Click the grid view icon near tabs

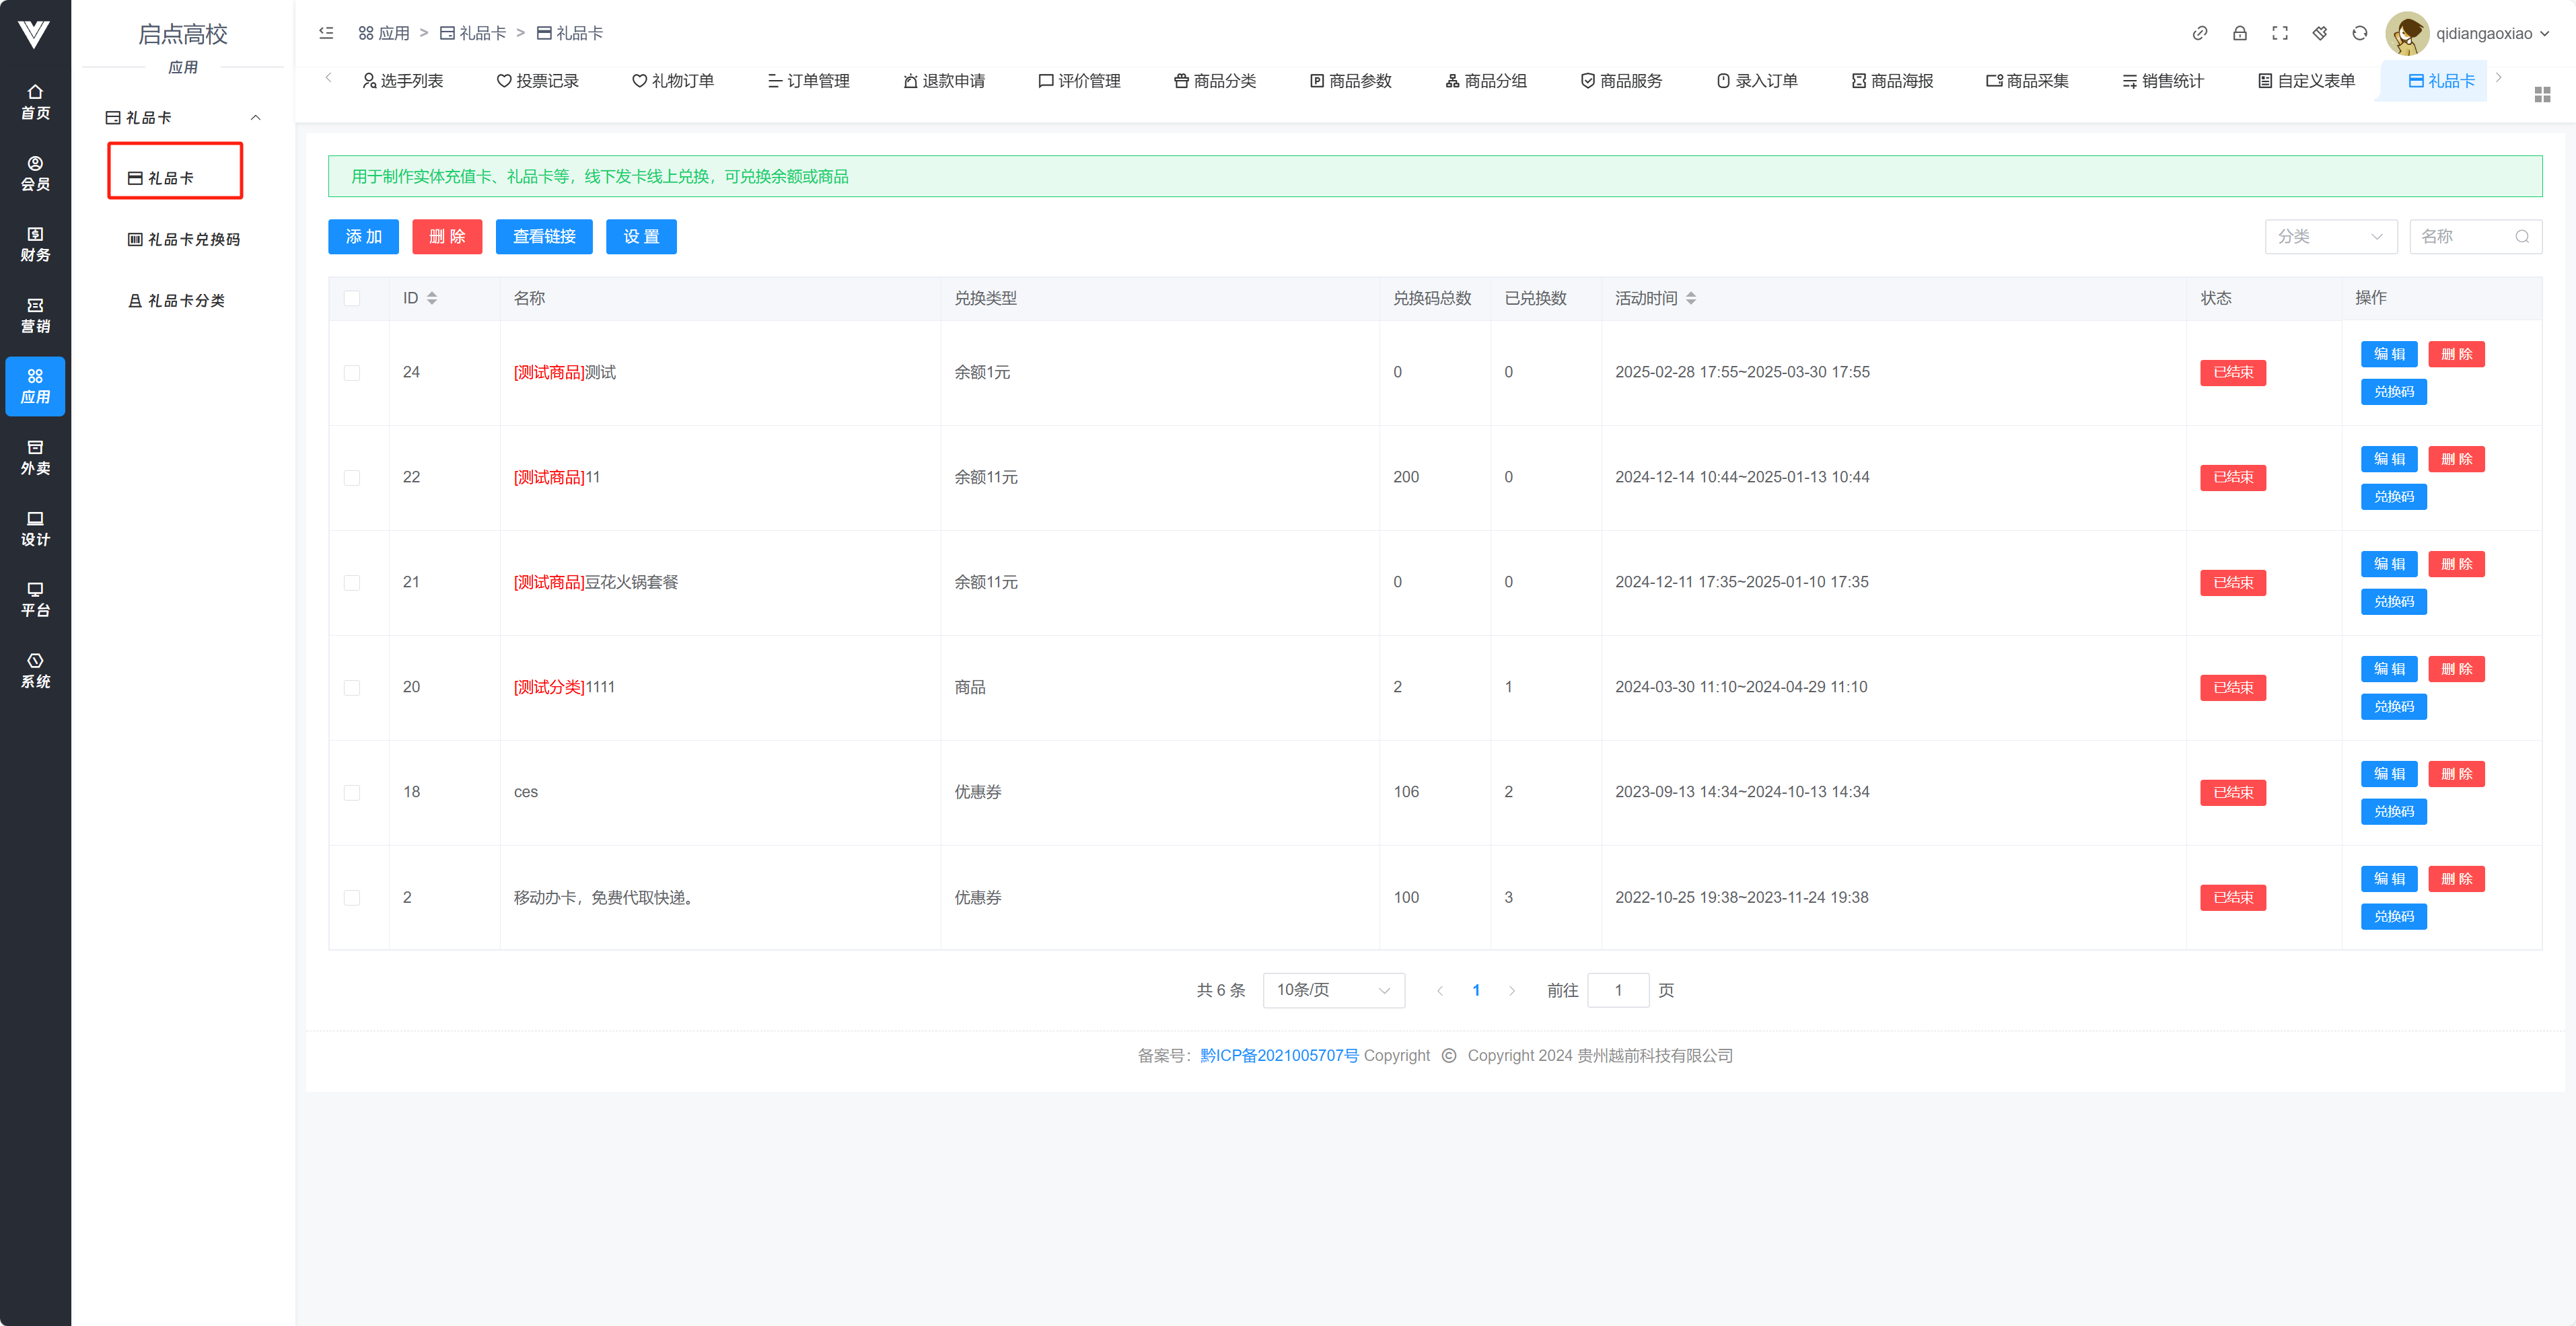(x=2542, y=94)
